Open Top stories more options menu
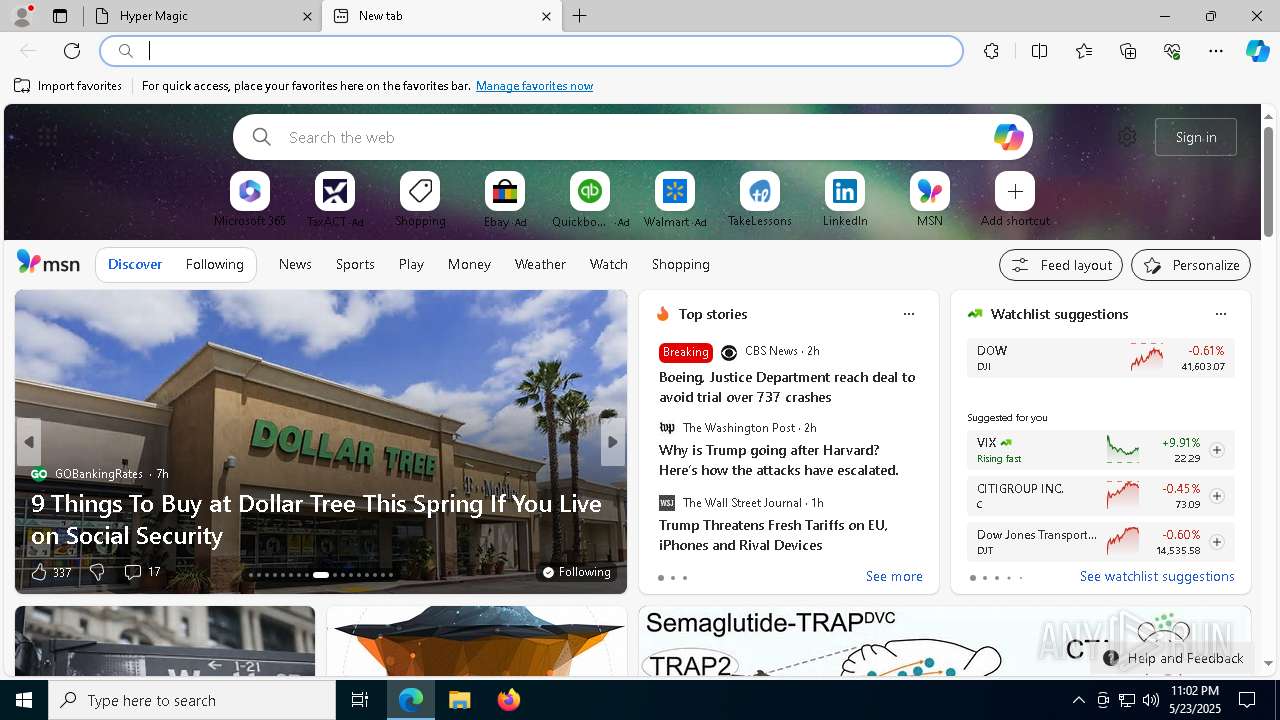Image resolution: width=1280 pixels, height=720 pixels. pyautogui.click(x=909, y=314)
